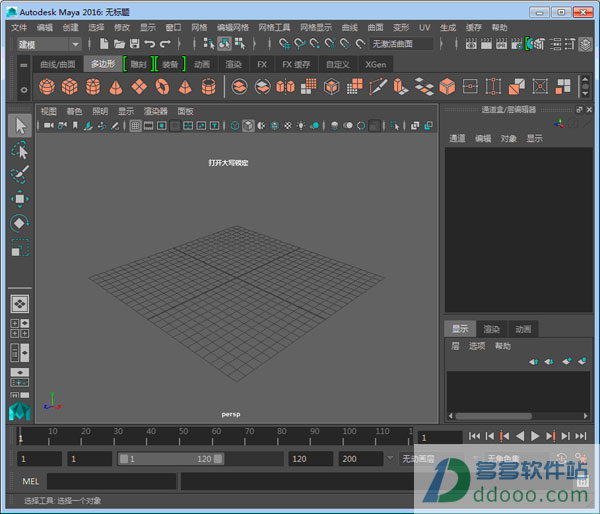Select the Lasso select tool
This screenshot has width=600, height=514.
(20, 150)
